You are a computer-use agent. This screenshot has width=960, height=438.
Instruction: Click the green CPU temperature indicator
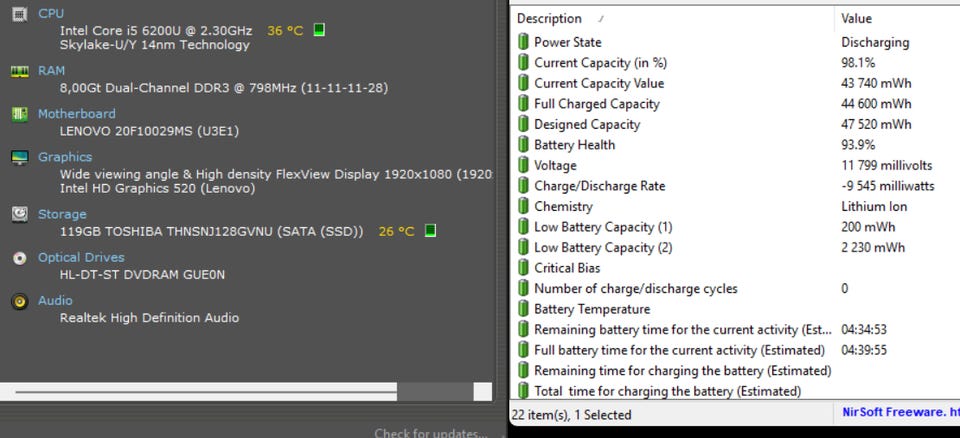(319, 29)
